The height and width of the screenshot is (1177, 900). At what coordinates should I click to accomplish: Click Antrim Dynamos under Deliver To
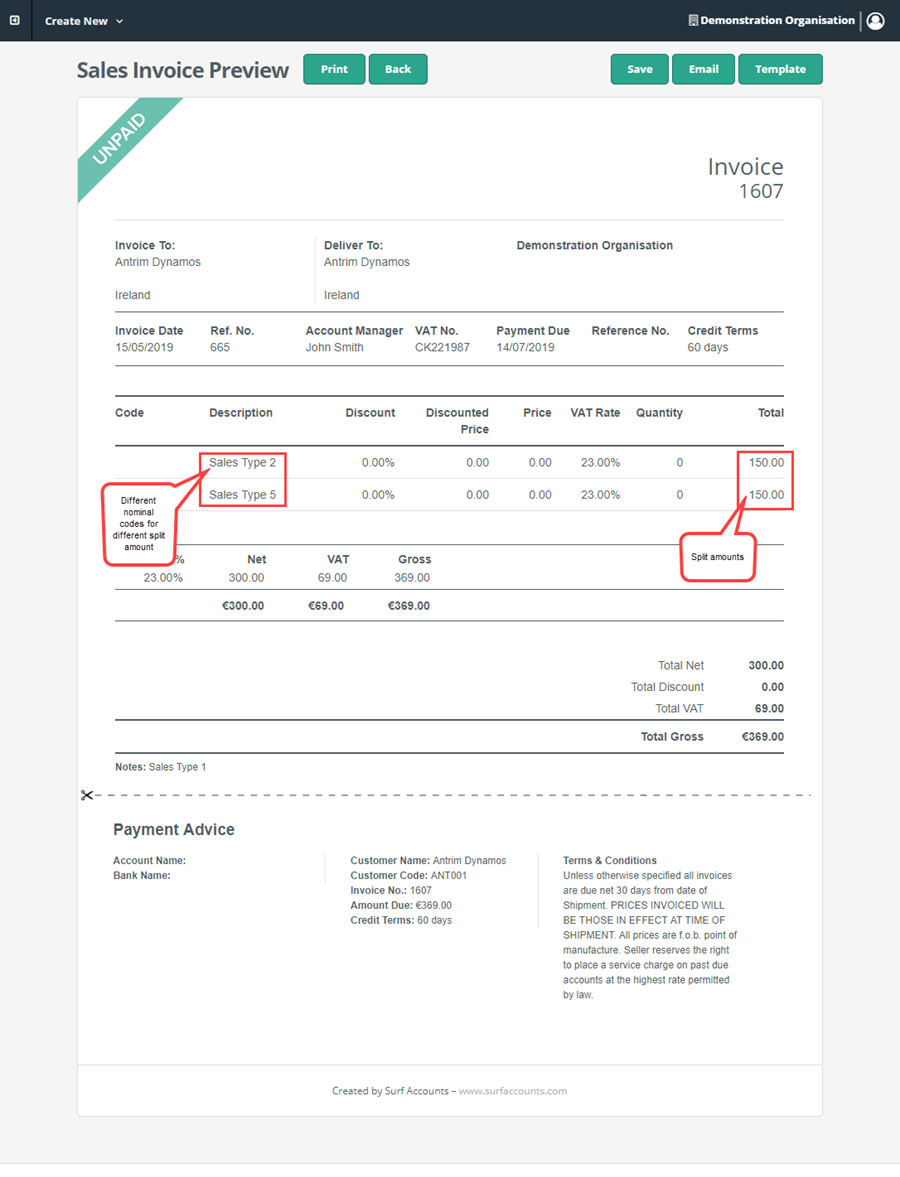pyautogui.click(x=366, y=262)
